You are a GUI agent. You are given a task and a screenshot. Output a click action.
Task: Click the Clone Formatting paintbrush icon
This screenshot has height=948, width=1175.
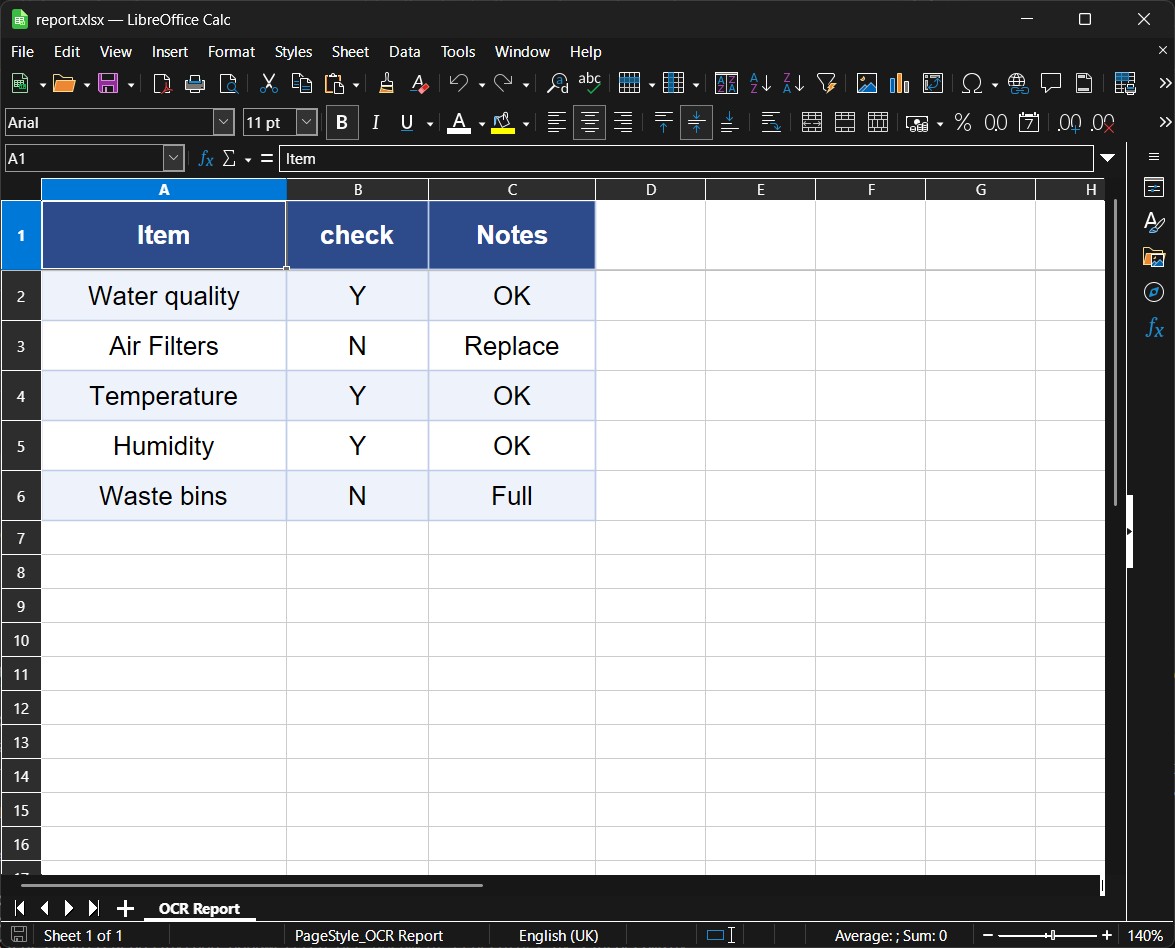386,84
